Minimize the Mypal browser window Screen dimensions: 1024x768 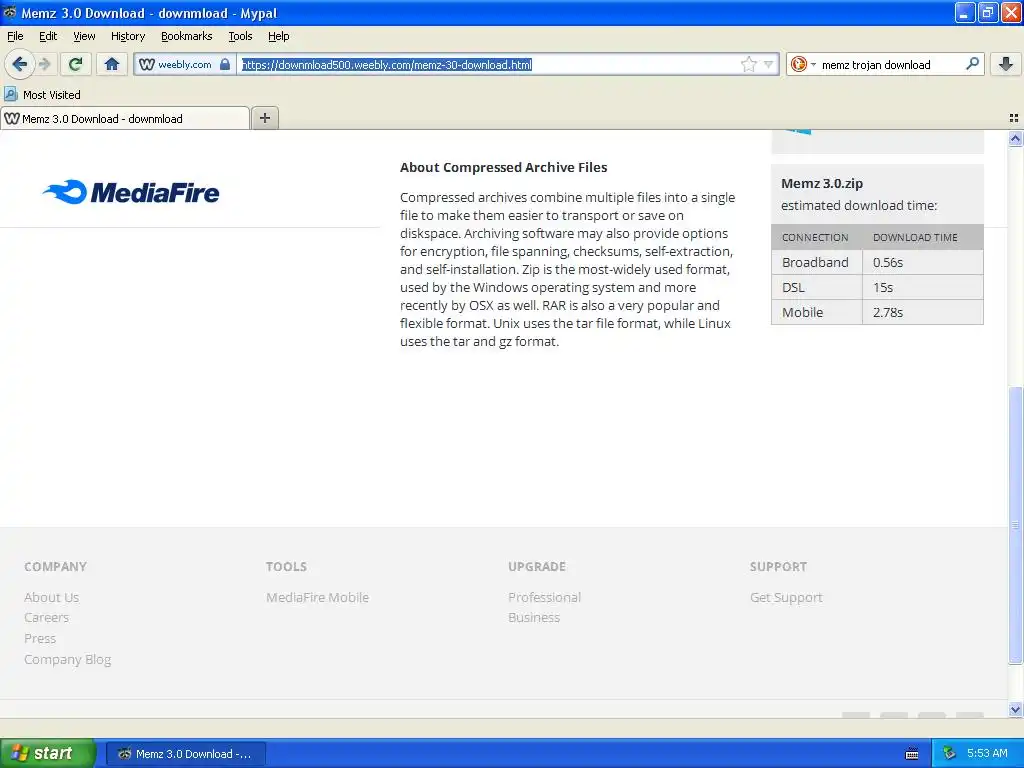coord(965,12)
